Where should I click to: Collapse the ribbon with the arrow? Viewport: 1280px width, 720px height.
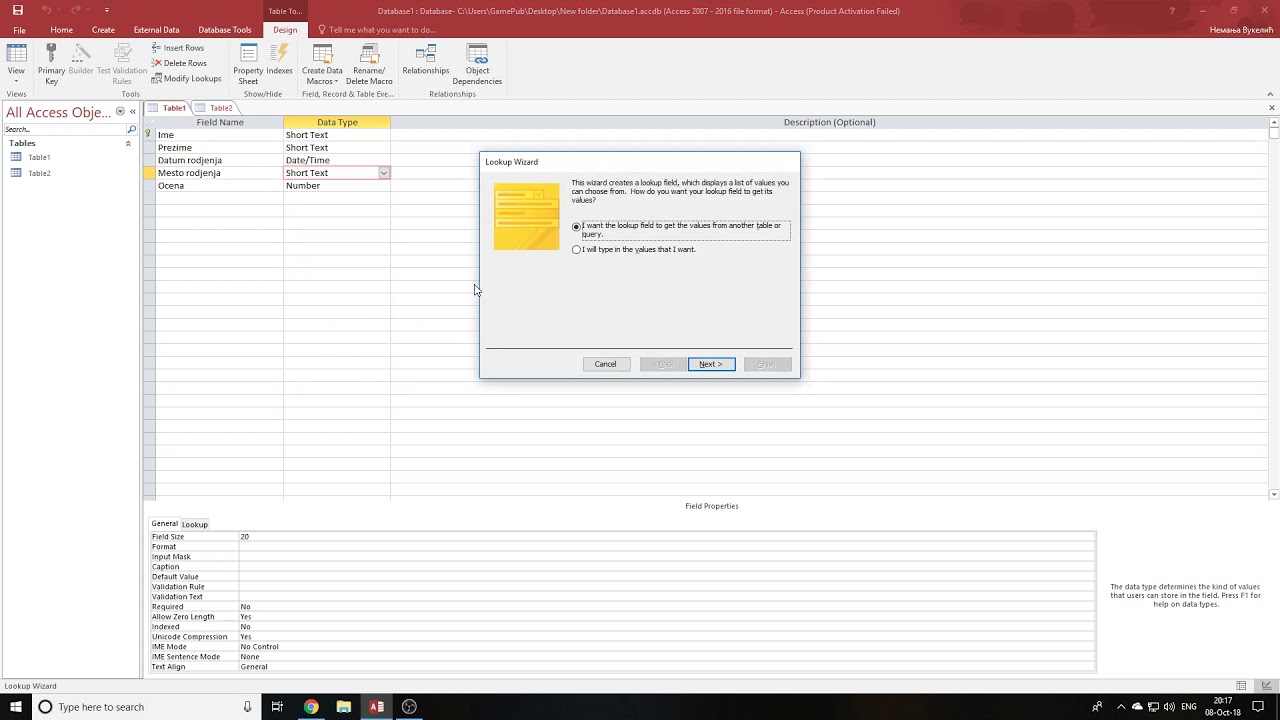(1270, 94)
